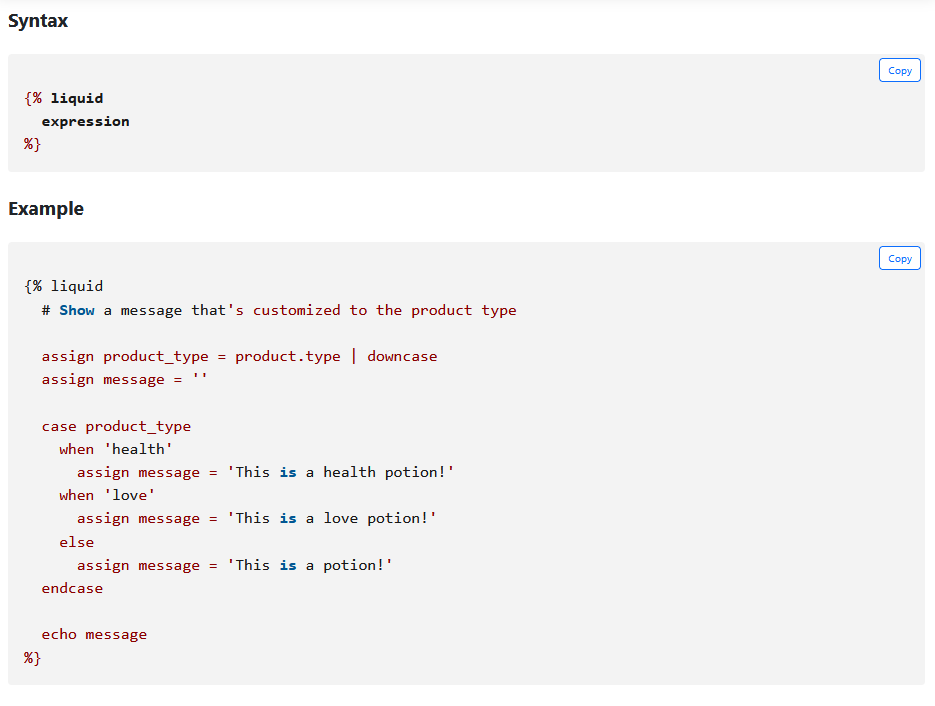Image resolution: width=935 pixels, height=706 pixels.
Task: Click the Syntax heading
Action: [38, 20]
